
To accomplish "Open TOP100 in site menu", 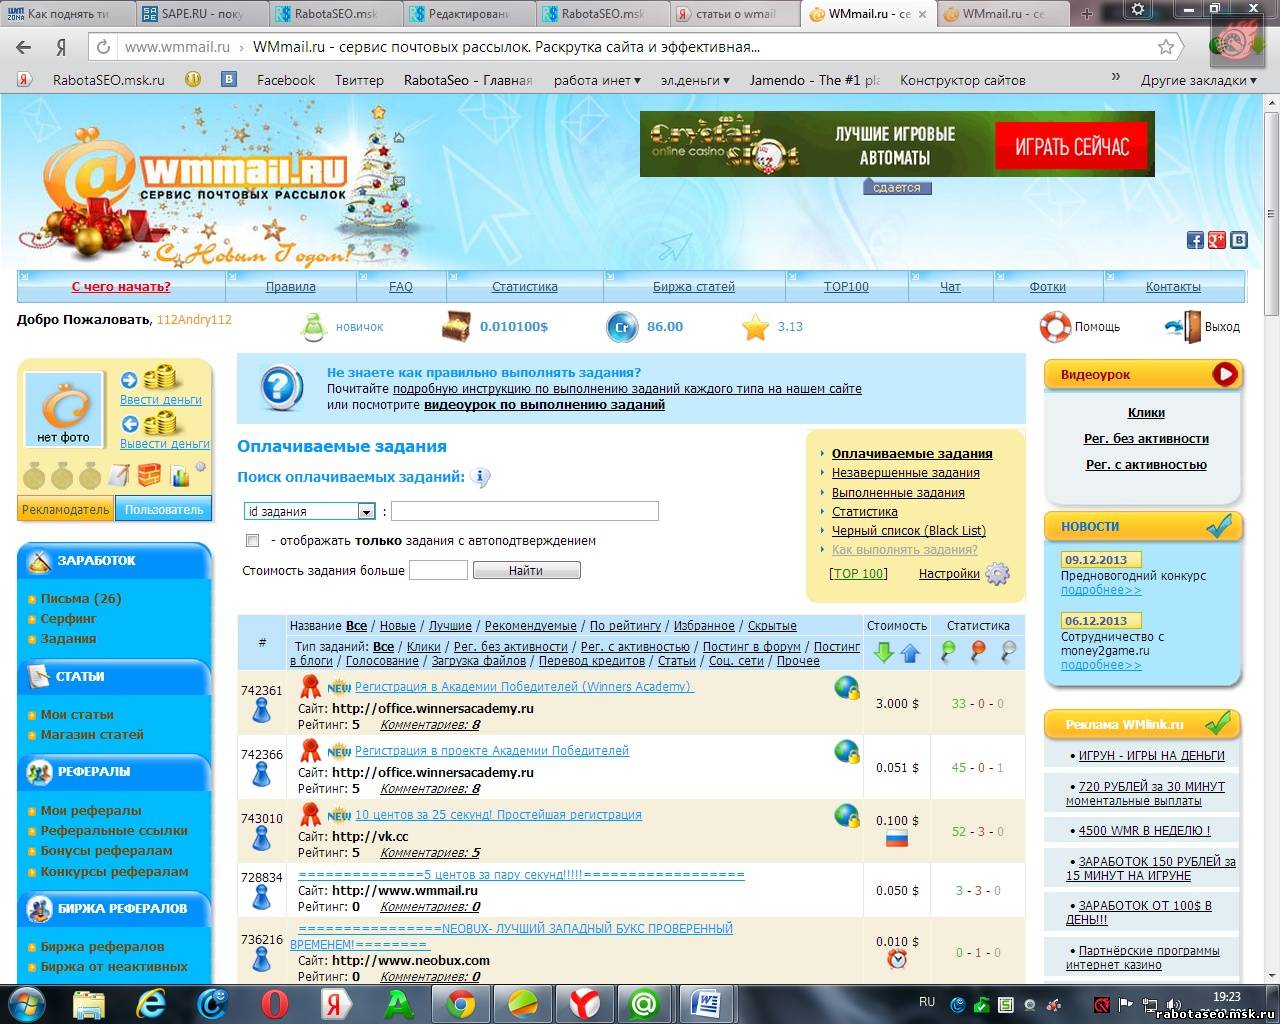I will (846, 287).
